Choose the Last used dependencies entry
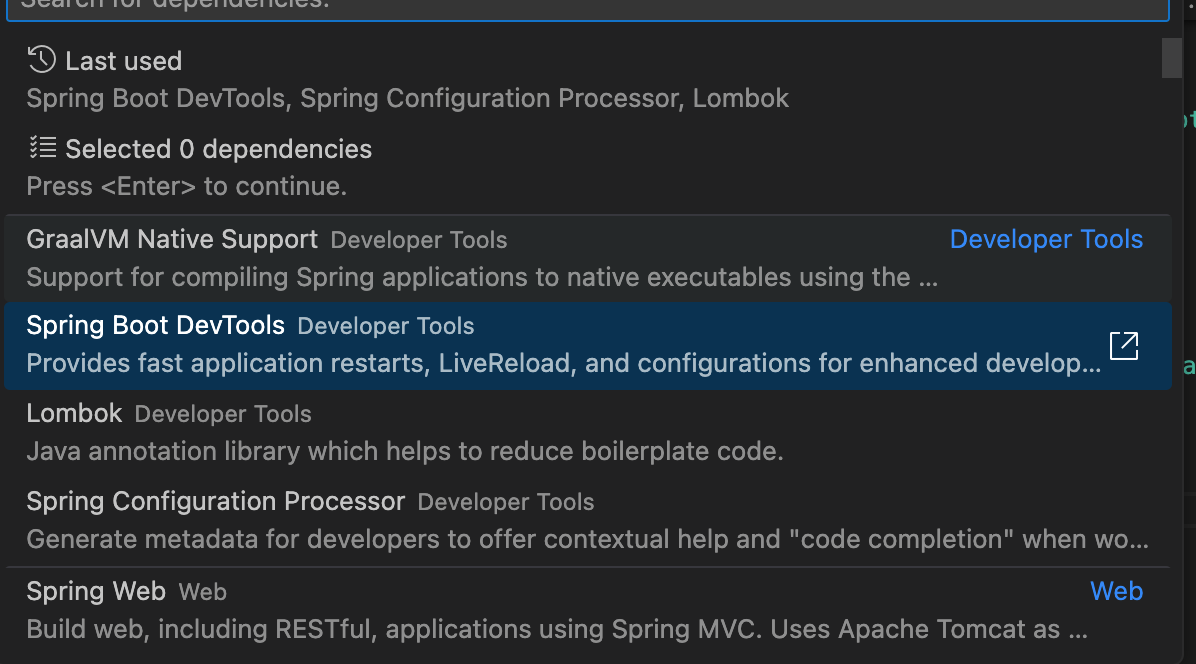1196x664 pixels. point(124,61)
